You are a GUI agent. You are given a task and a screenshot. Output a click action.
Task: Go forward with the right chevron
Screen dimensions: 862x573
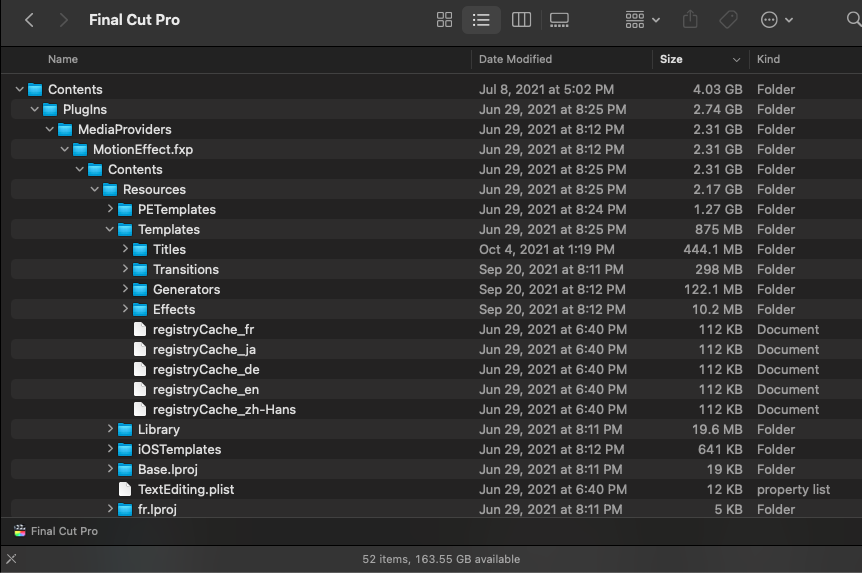coord(63,20)
